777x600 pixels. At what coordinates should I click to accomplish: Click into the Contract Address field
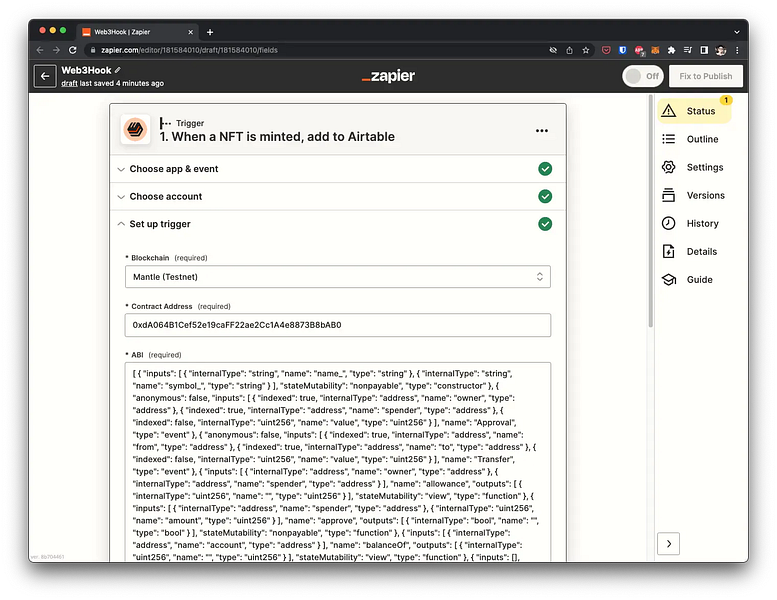coord(337,325)
